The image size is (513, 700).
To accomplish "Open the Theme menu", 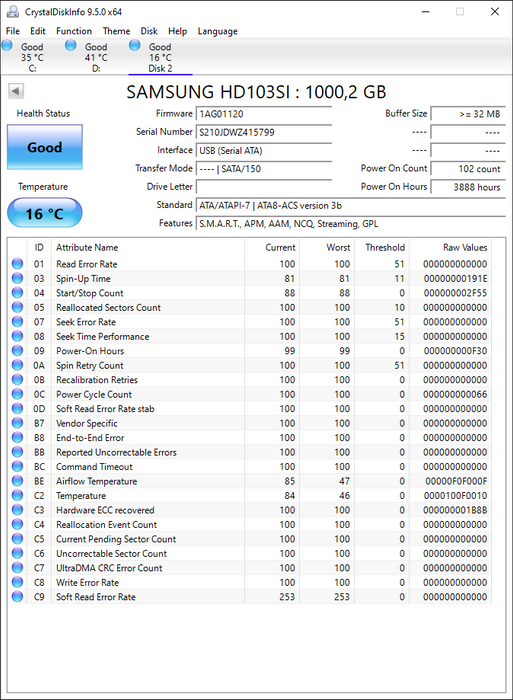I will [x=116, y=31].
